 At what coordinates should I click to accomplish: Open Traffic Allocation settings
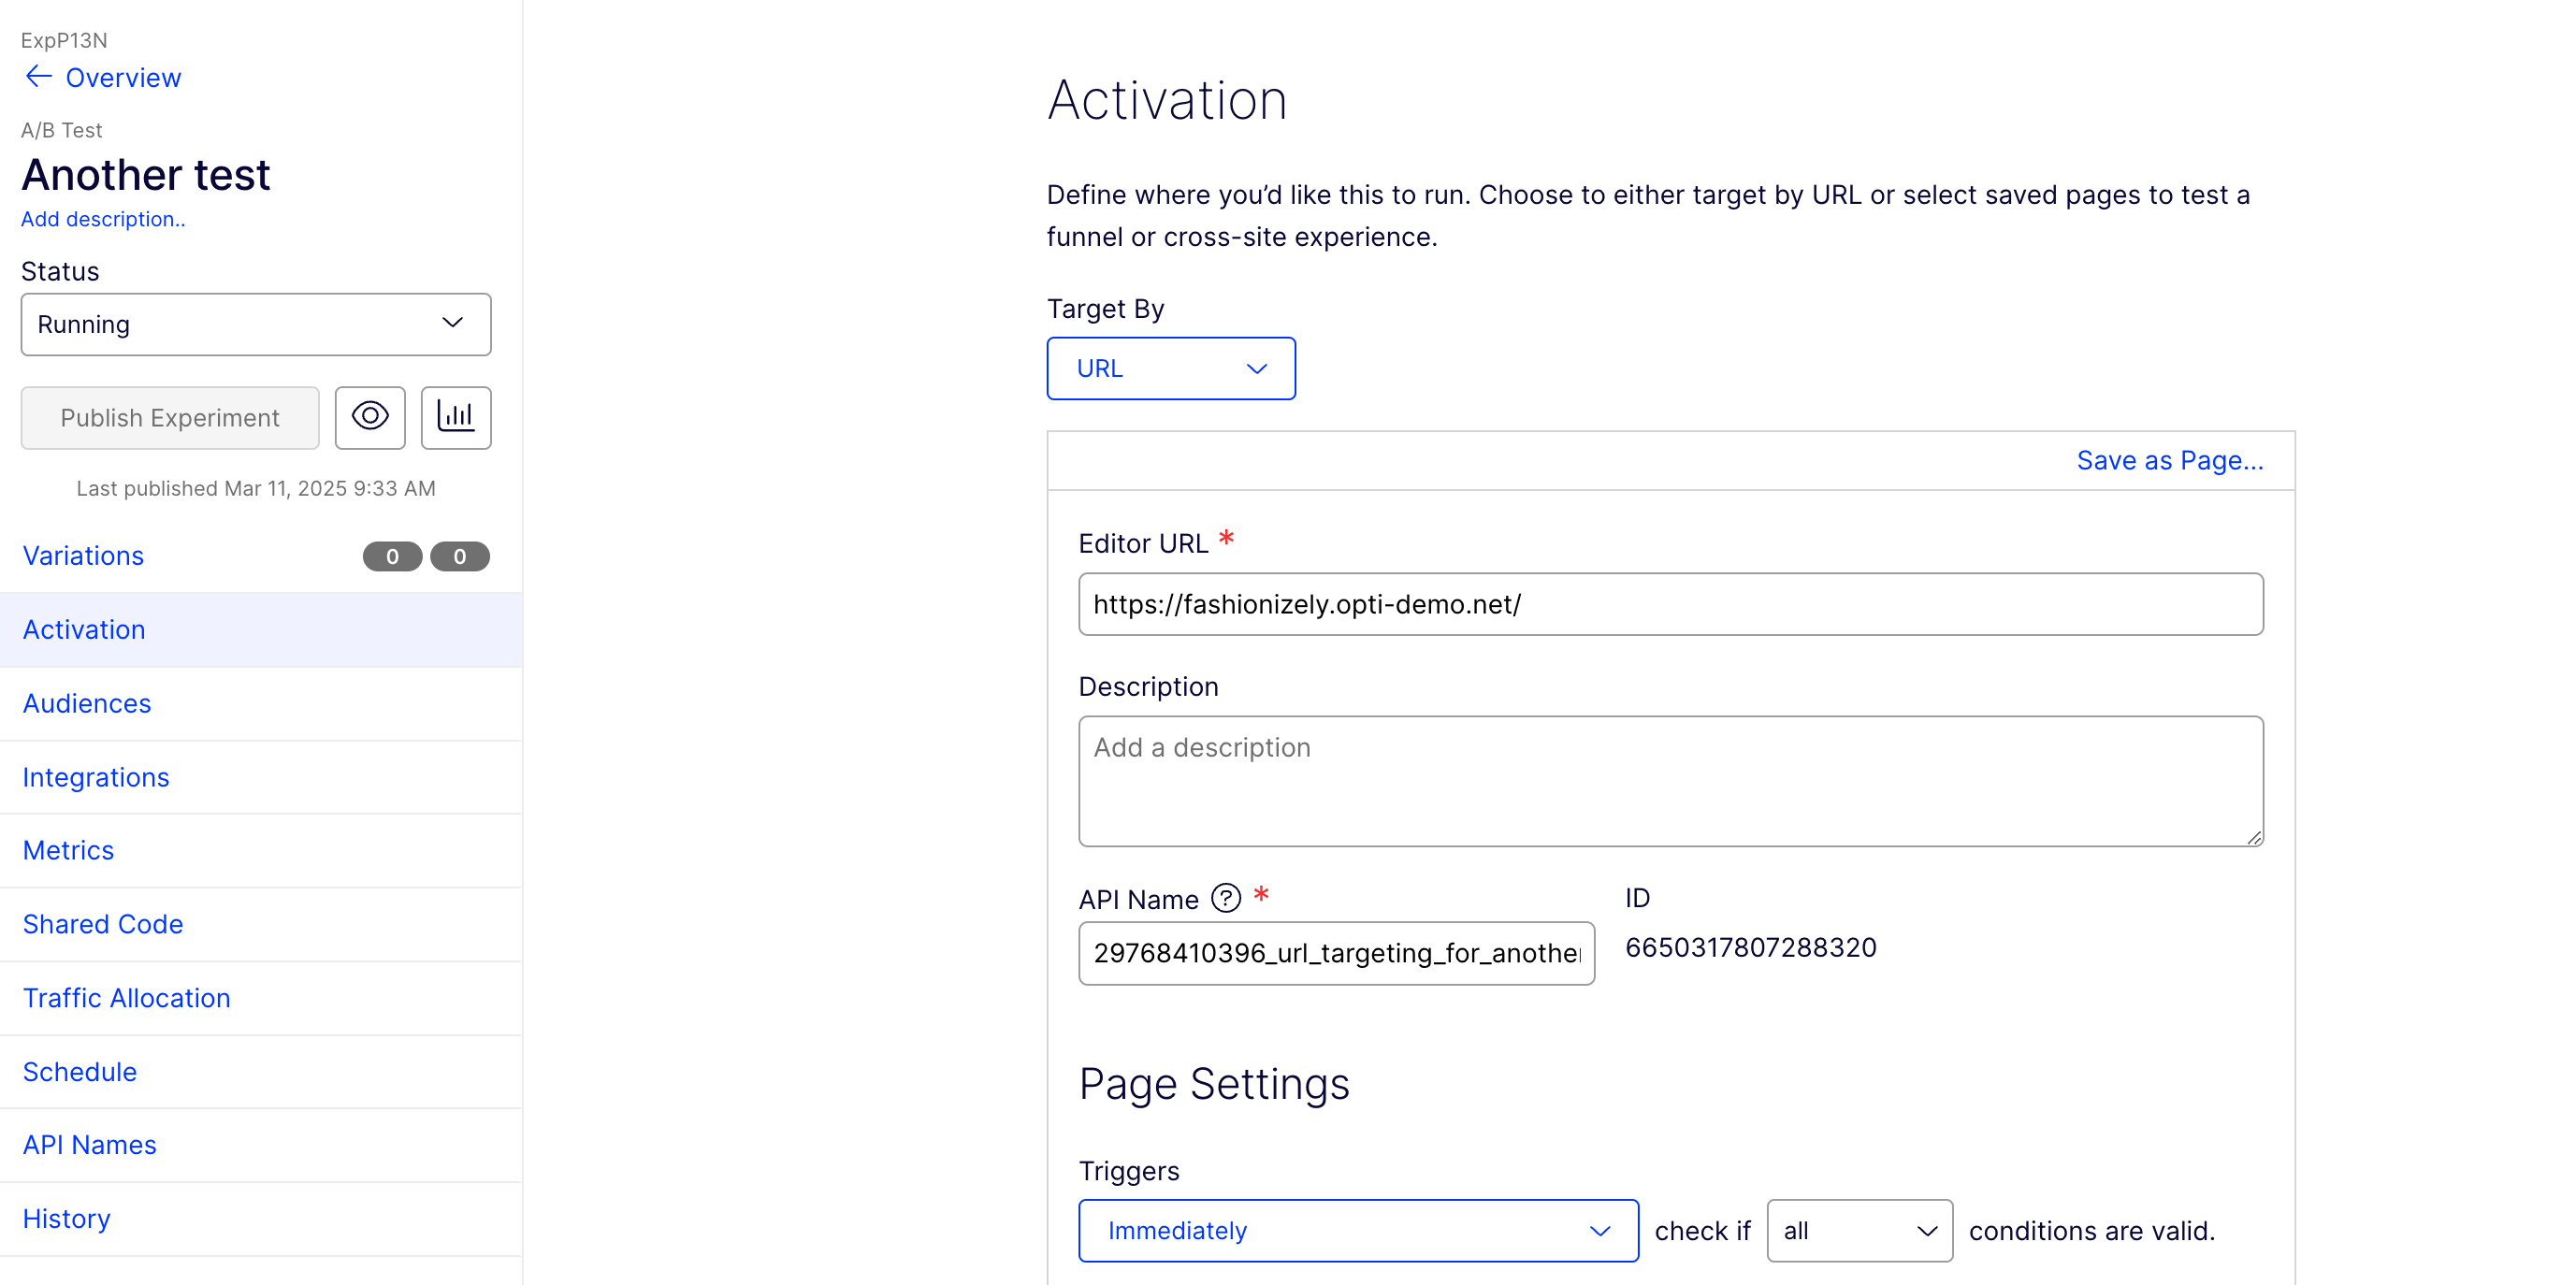pos(126,998)
